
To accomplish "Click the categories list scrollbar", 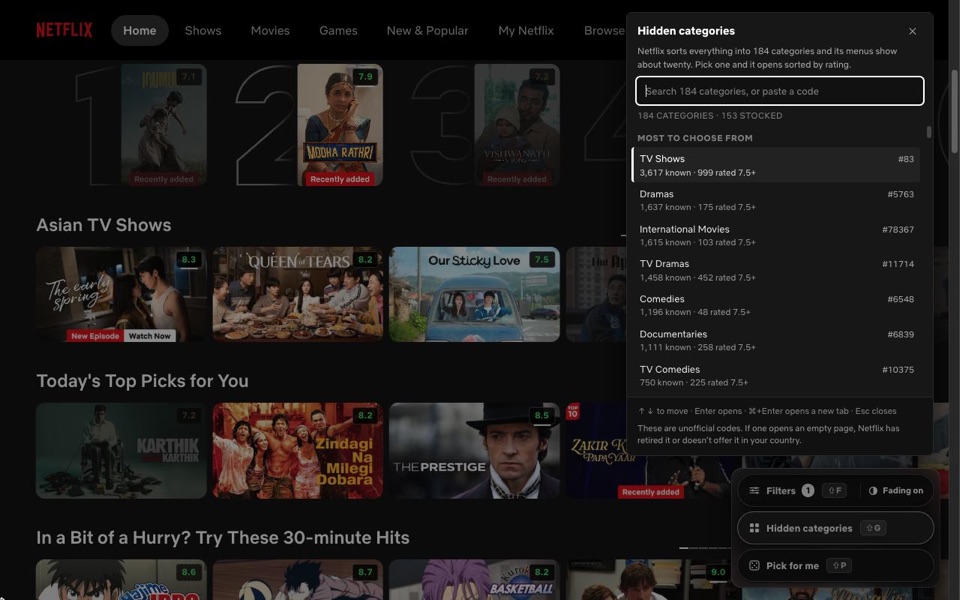I will point(929,132).
